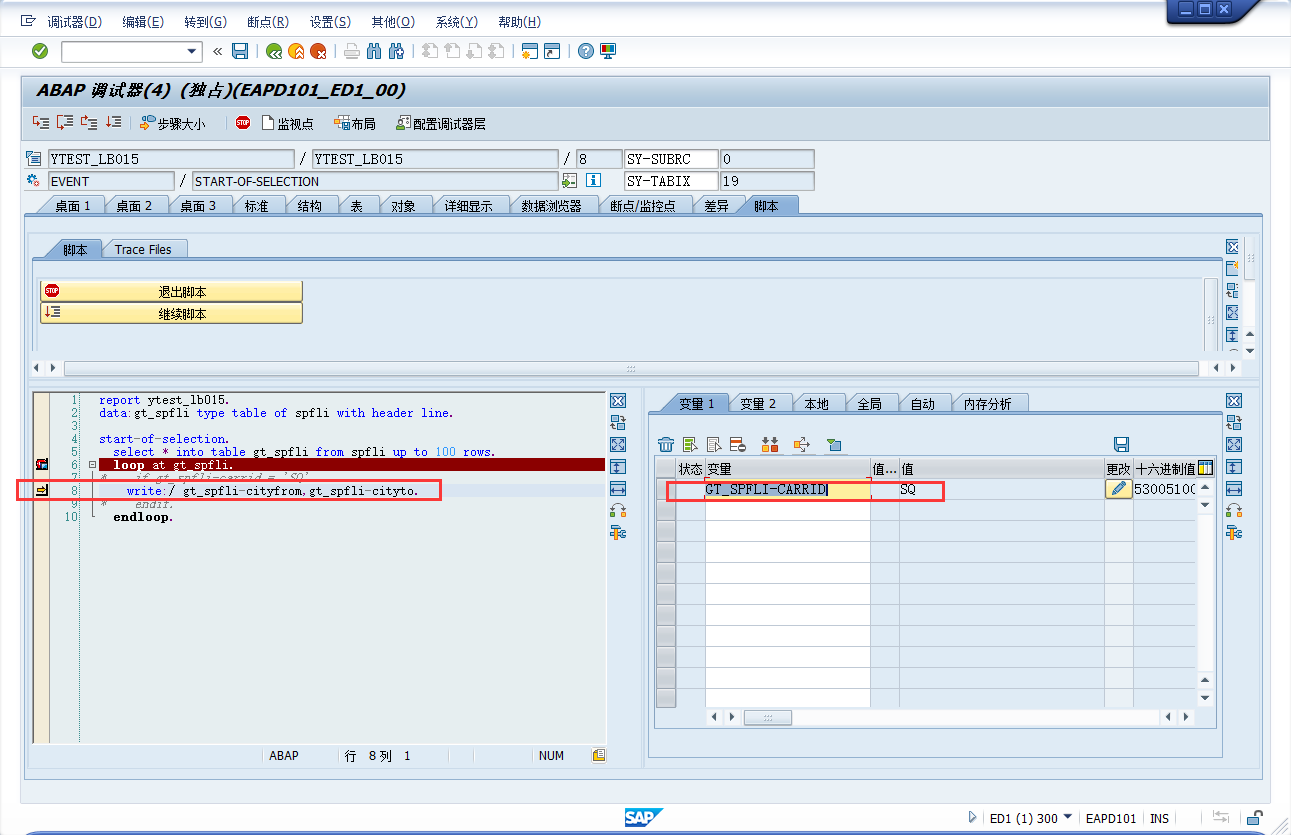Click the green checkmark Enter icon
This screenshot has width=1291, height=835.
(x=40, y=51)
